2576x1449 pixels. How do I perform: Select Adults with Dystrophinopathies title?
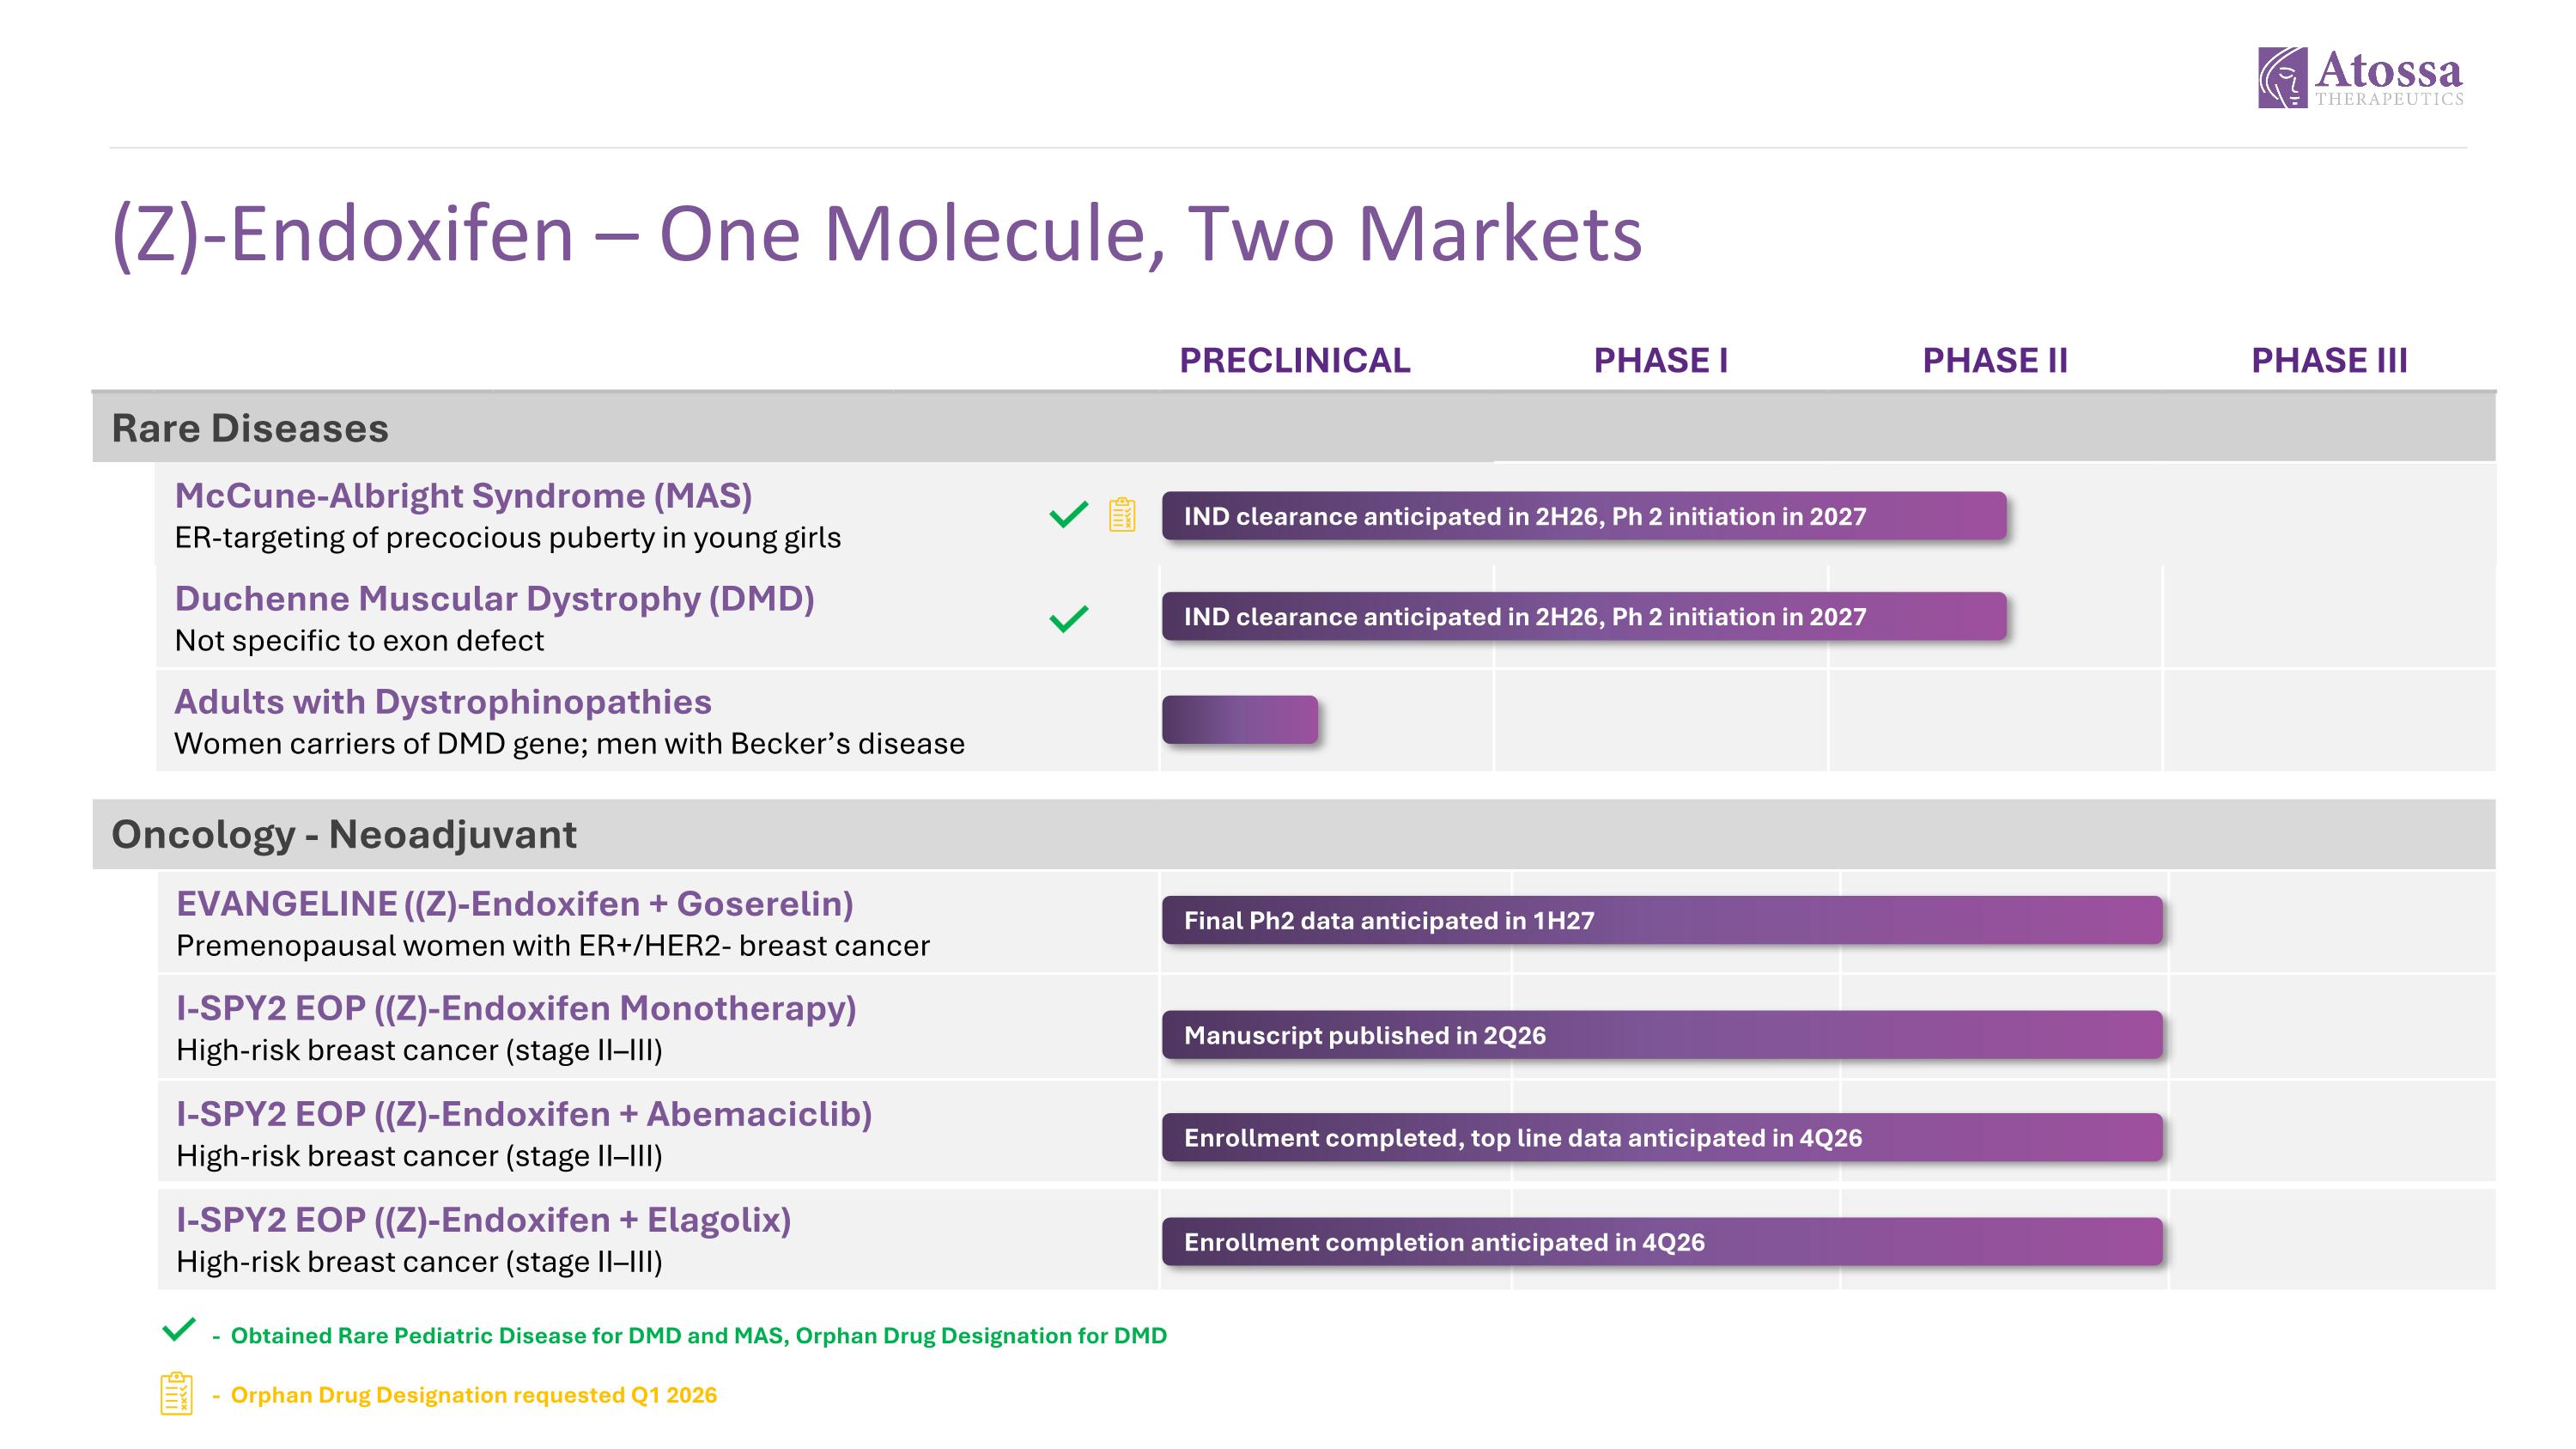pos(443,701)
